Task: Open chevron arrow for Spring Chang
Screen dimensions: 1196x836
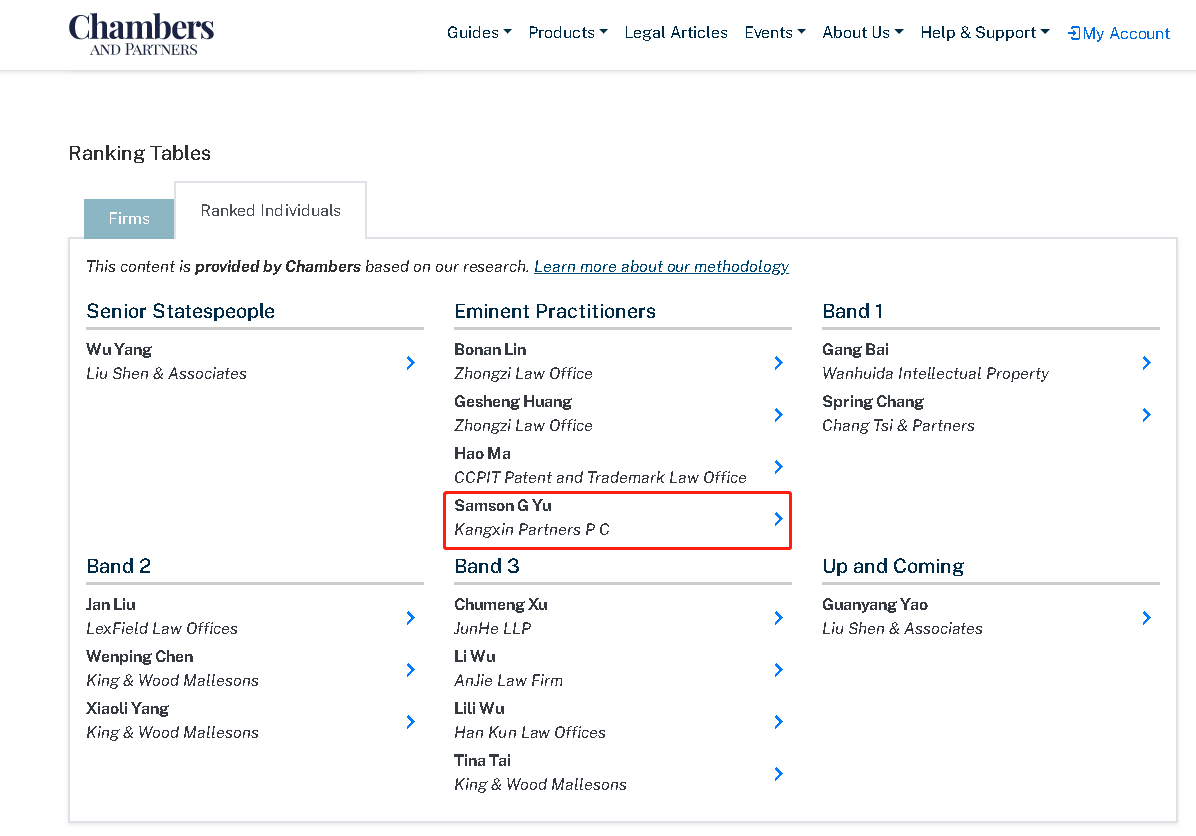Action: tap(1146, 415)
